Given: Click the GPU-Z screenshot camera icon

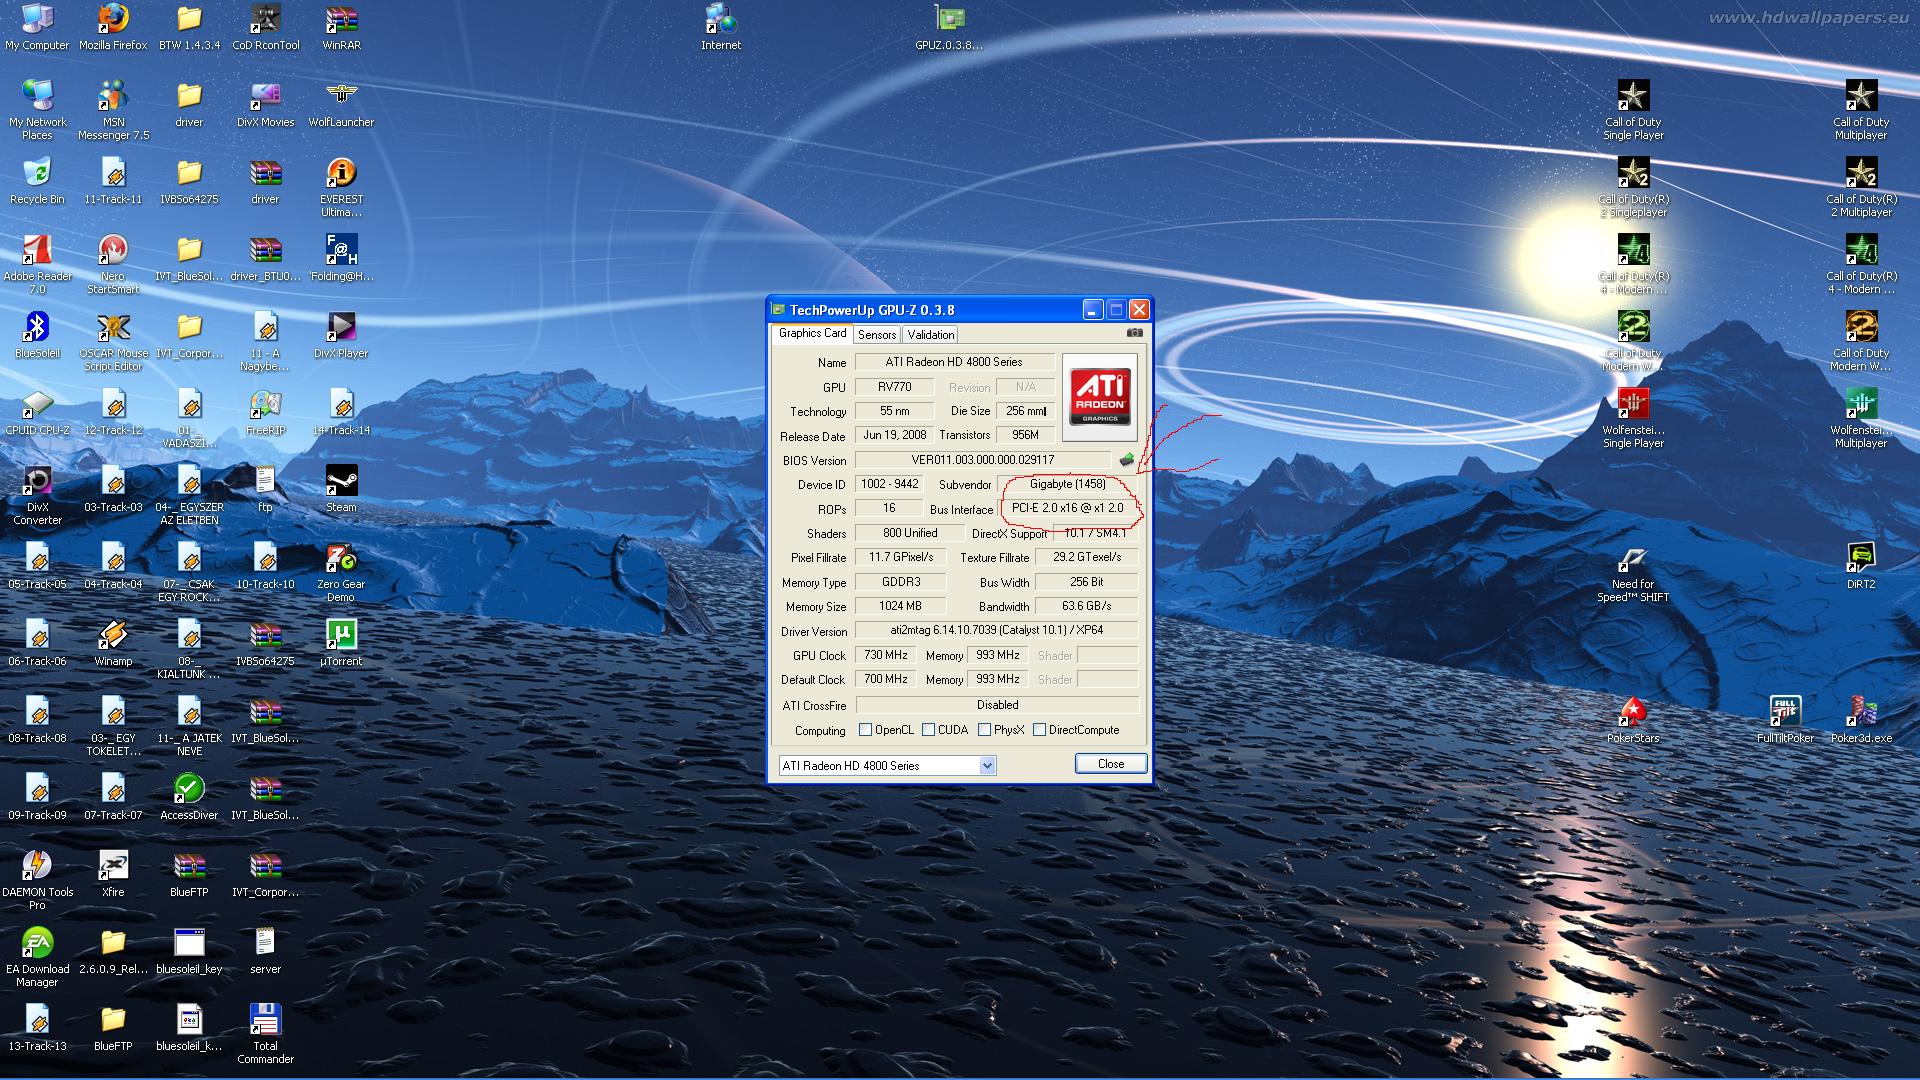Looking at the screenshot, I should pos(1134,333).
